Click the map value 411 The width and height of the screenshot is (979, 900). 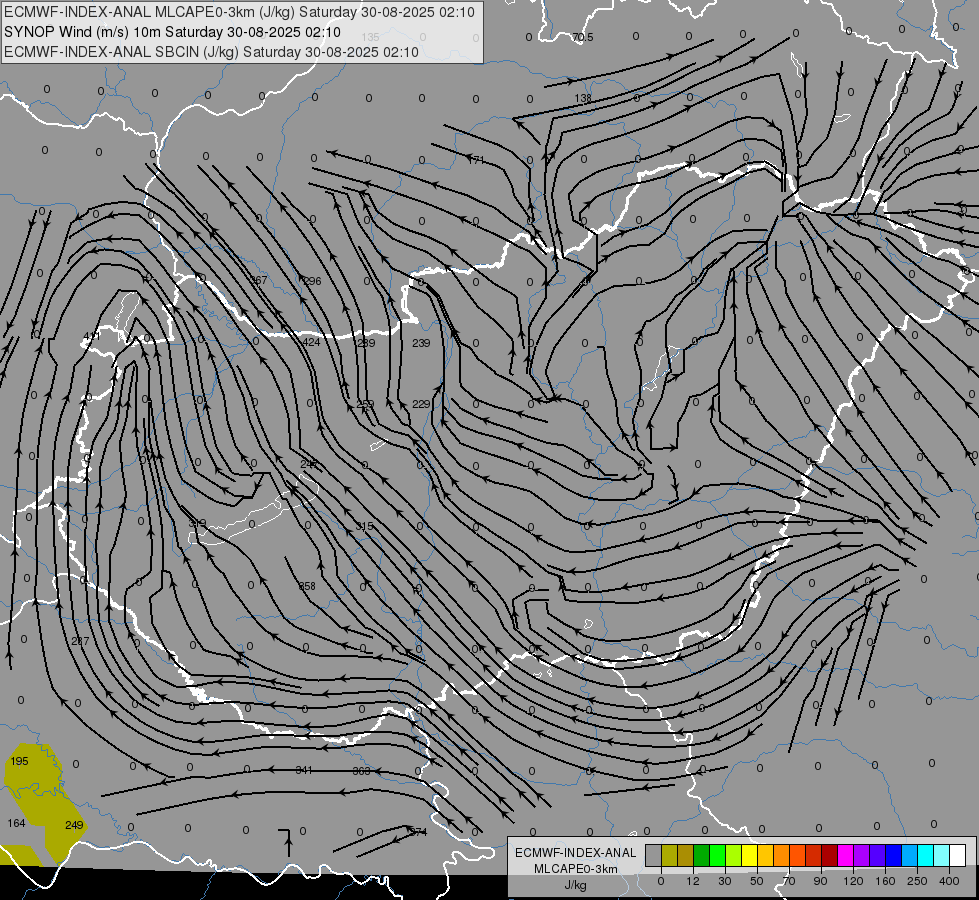[x=91, y=336]
